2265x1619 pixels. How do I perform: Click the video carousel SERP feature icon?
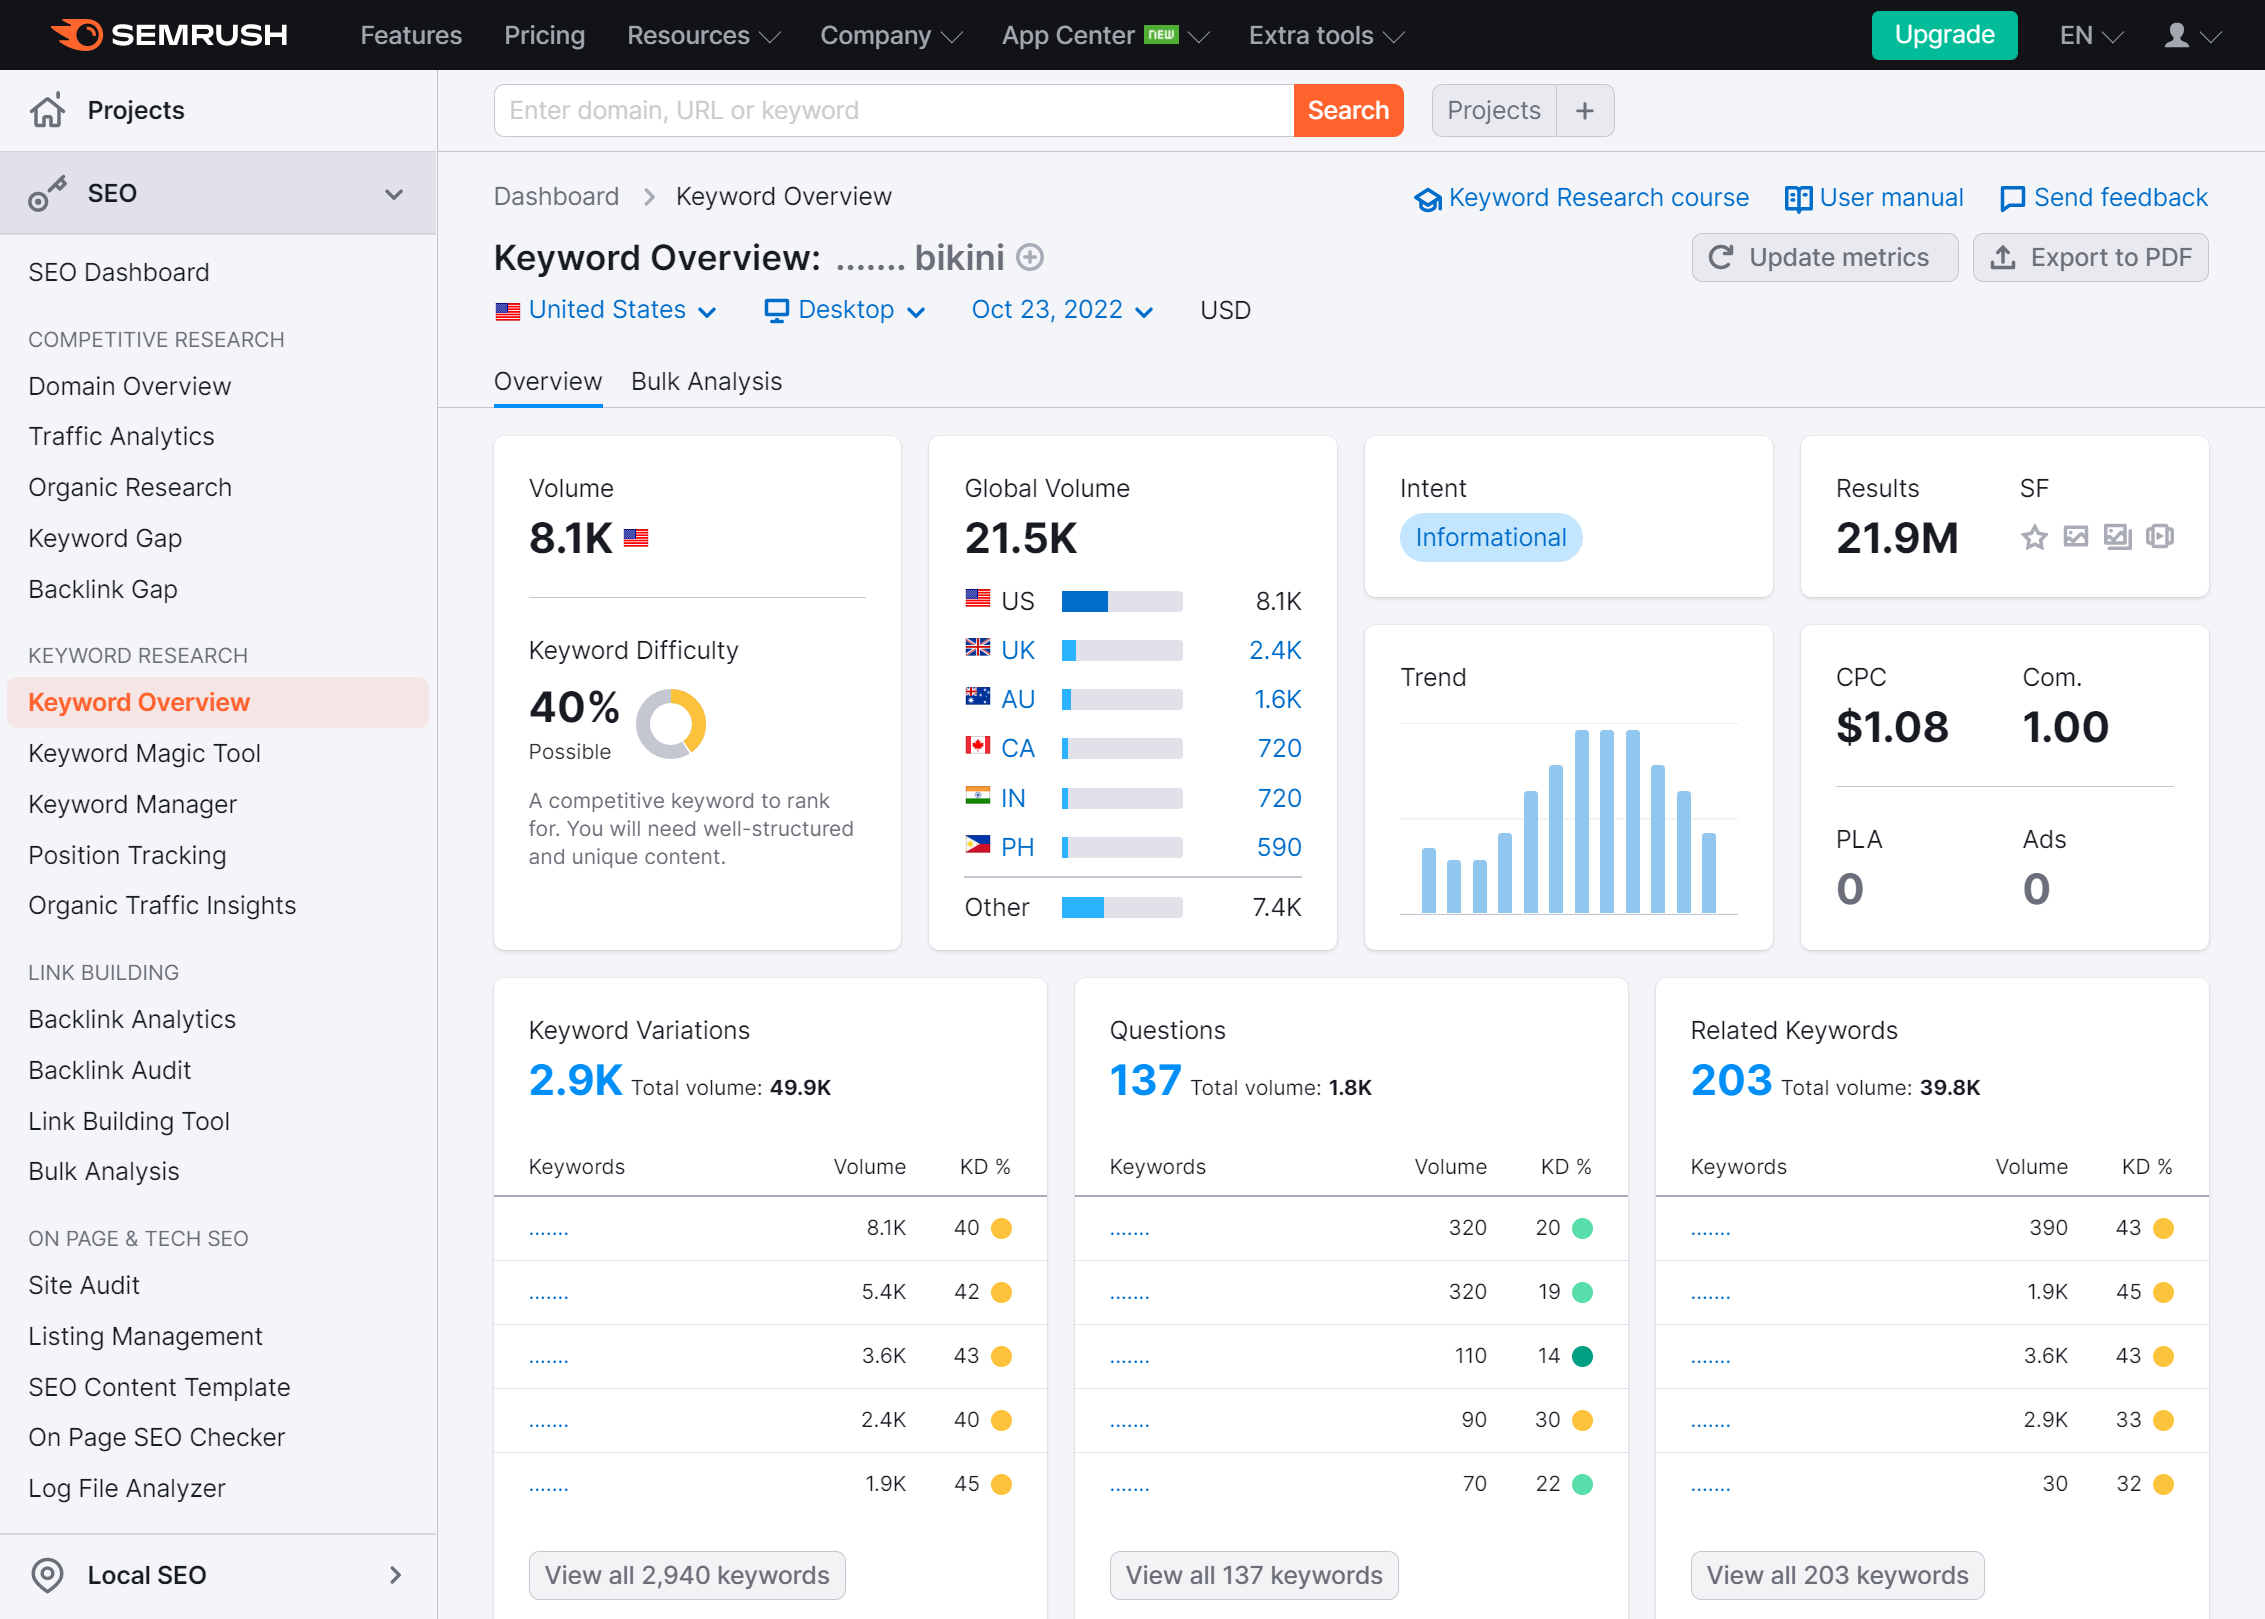(2160, 537)
